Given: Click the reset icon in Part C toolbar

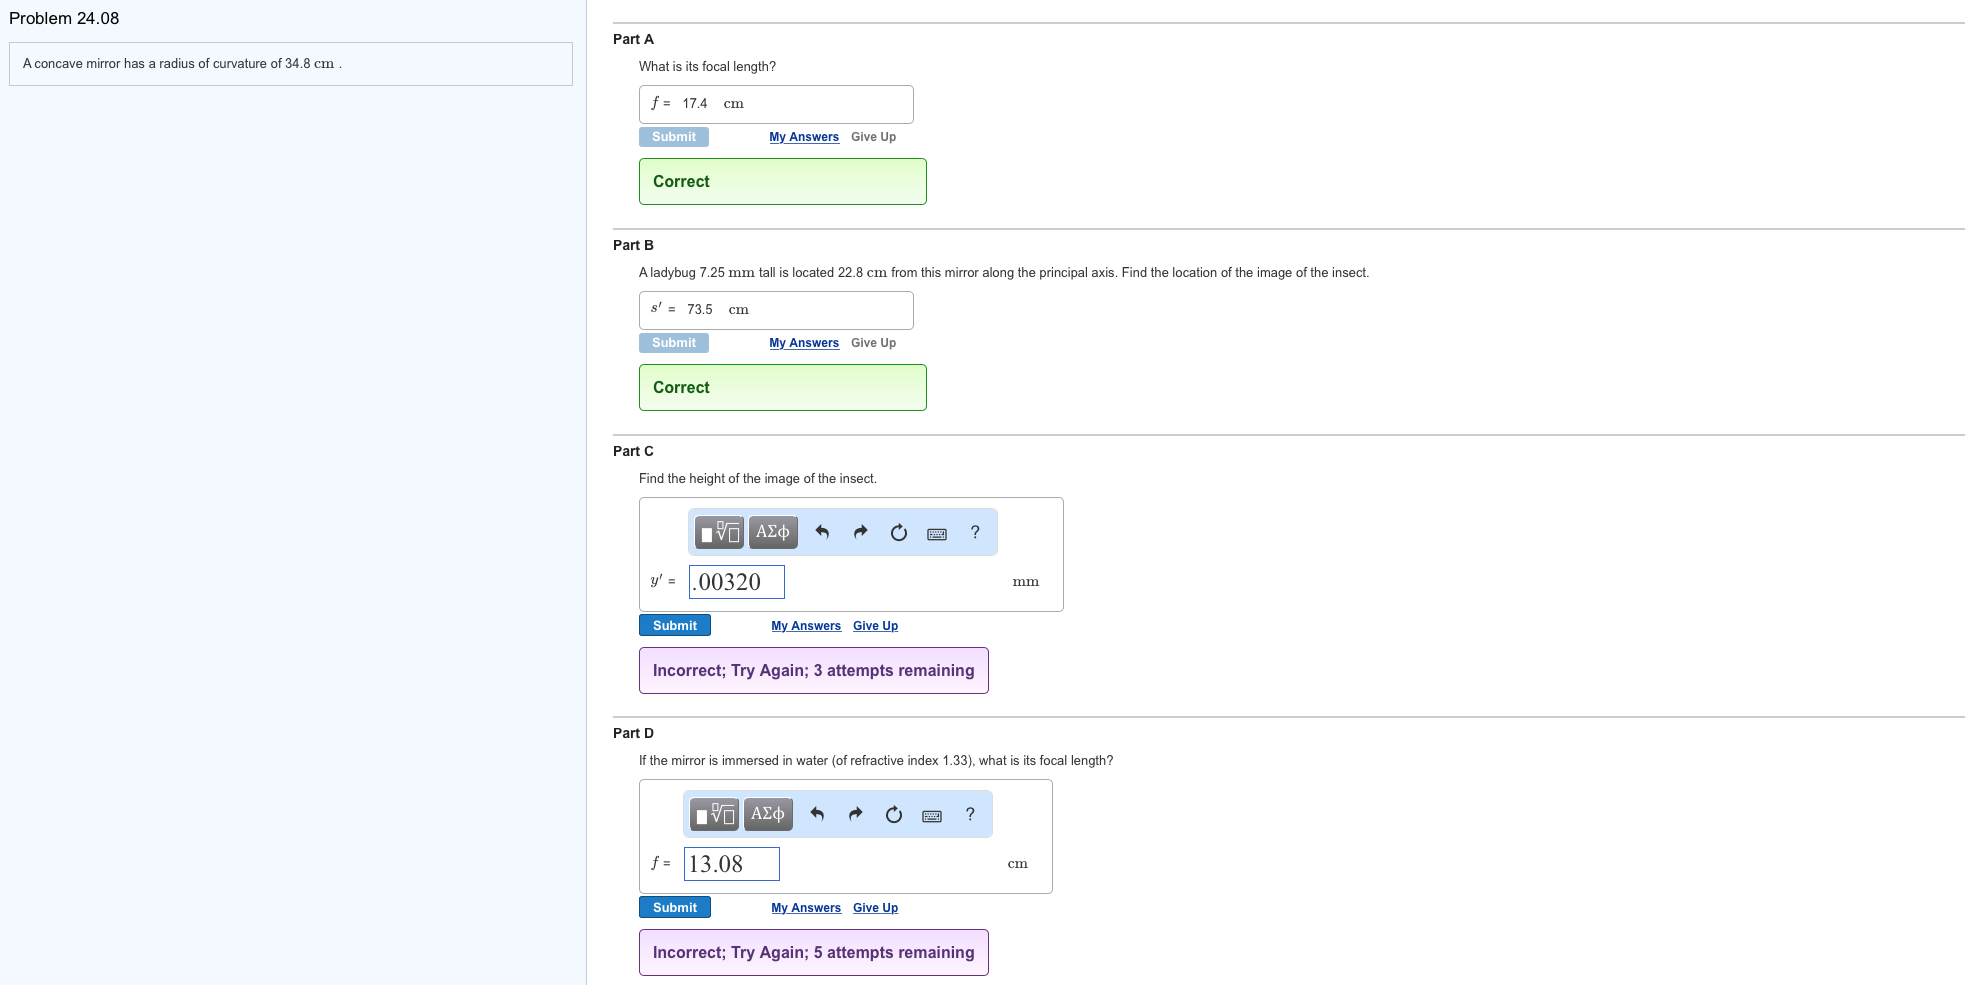Looking at the screenshot, I should pos(899,532).
